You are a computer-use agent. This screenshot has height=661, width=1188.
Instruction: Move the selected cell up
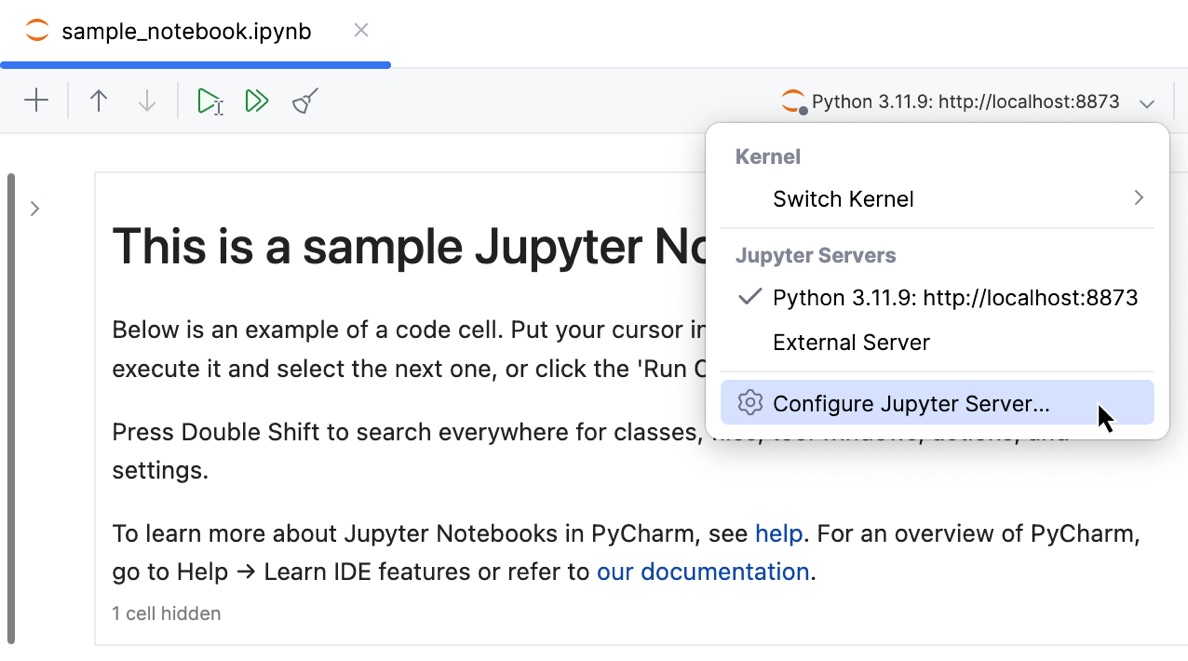[x=98, y=100]
